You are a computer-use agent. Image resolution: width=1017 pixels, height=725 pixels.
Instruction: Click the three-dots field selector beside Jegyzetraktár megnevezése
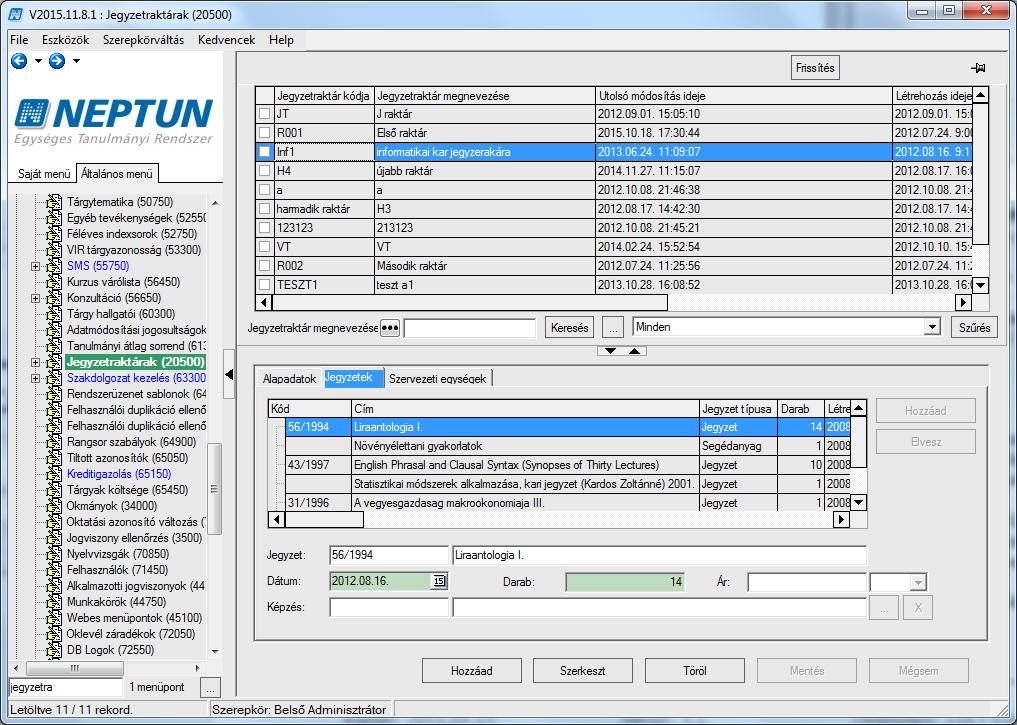(390, 328)
